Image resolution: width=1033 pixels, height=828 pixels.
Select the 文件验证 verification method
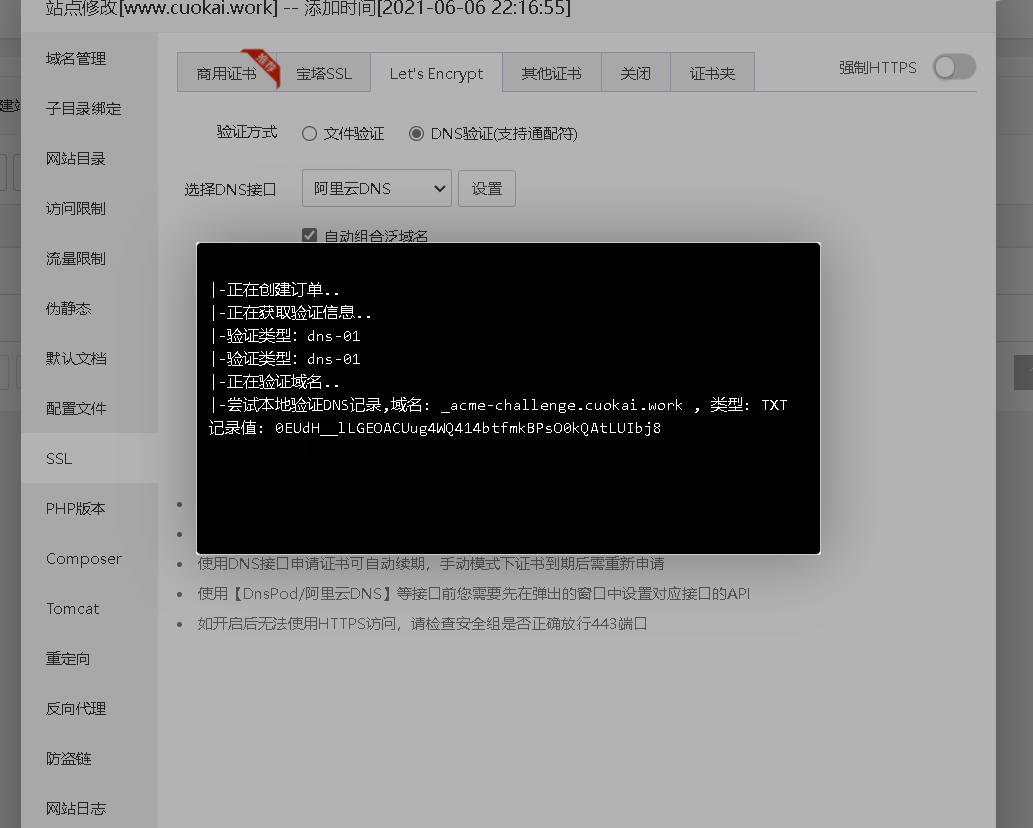(310, 133)
